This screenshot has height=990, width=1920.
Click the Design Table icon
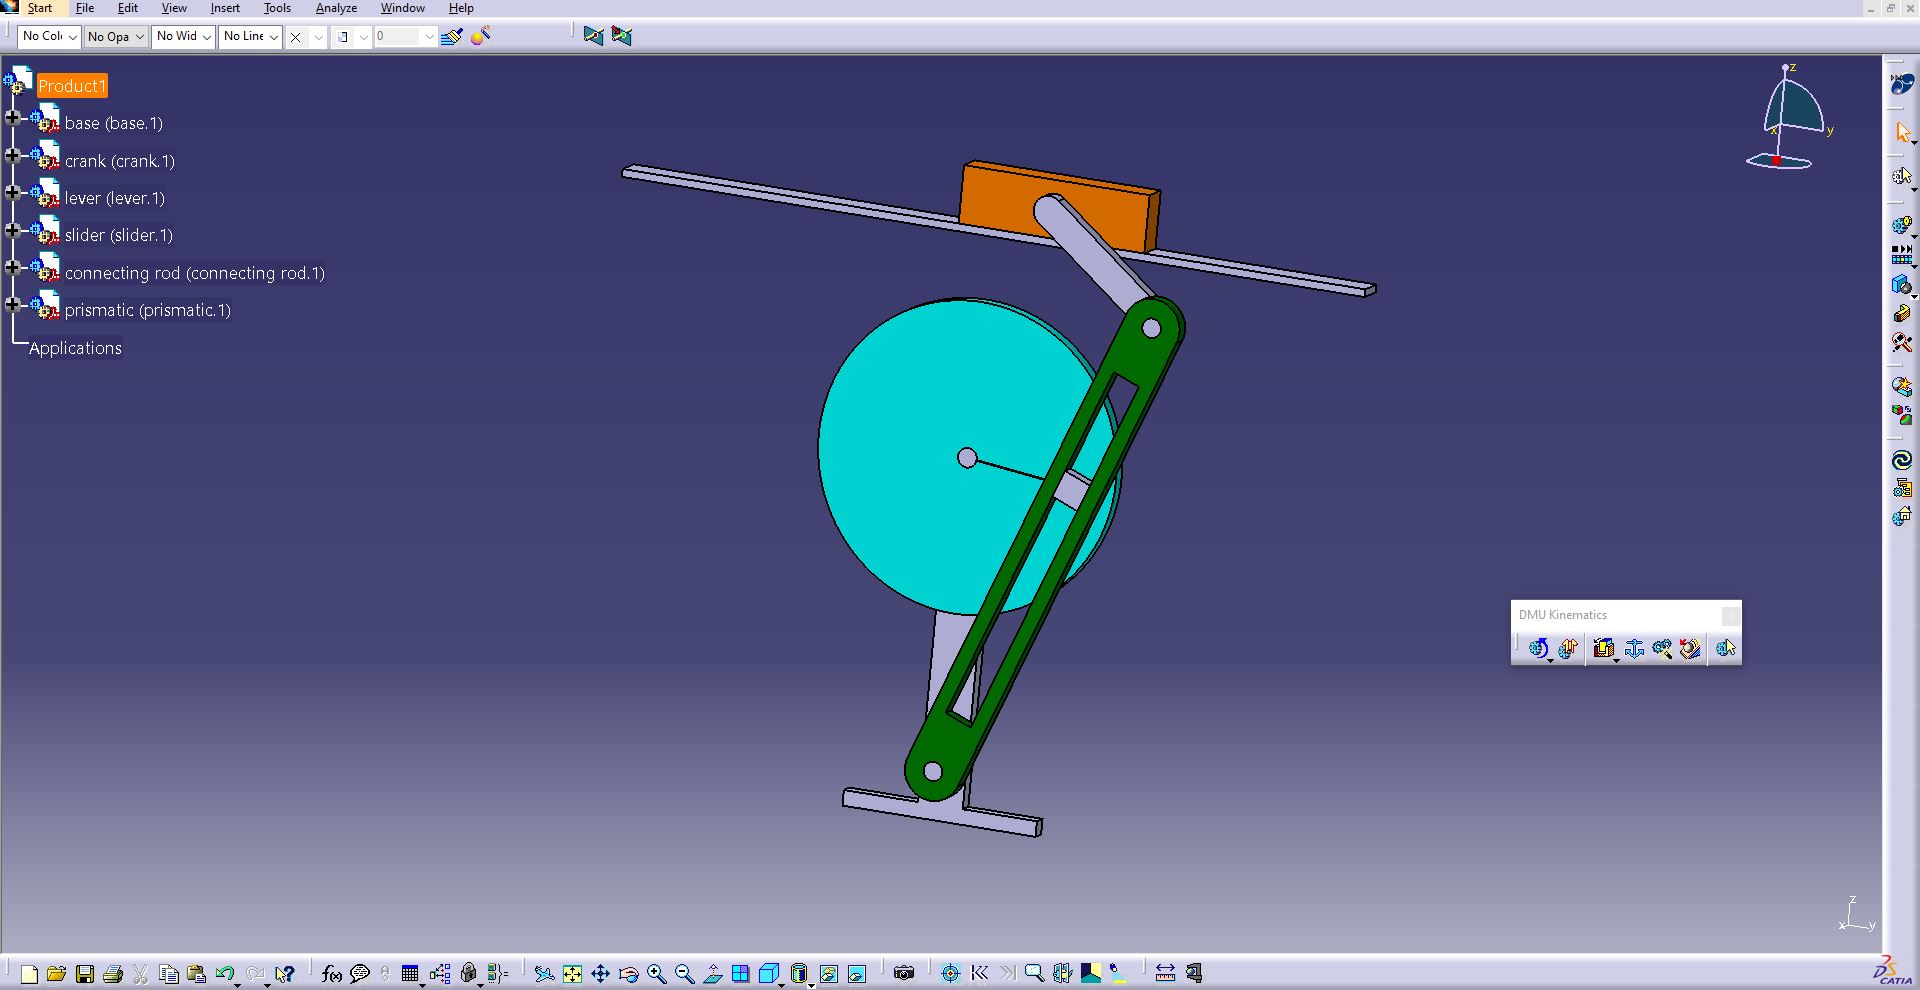click(410, 973)
